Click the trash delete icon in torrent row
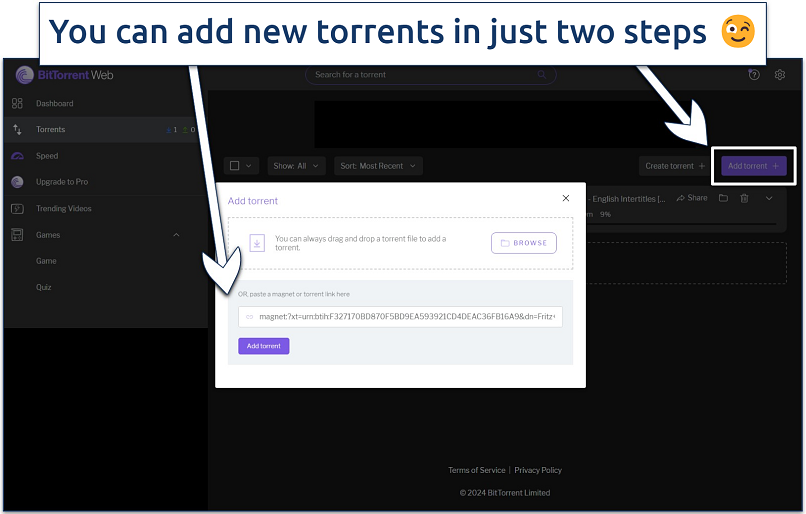The width and height of the screenshot is (806, 514). (744, 198)
